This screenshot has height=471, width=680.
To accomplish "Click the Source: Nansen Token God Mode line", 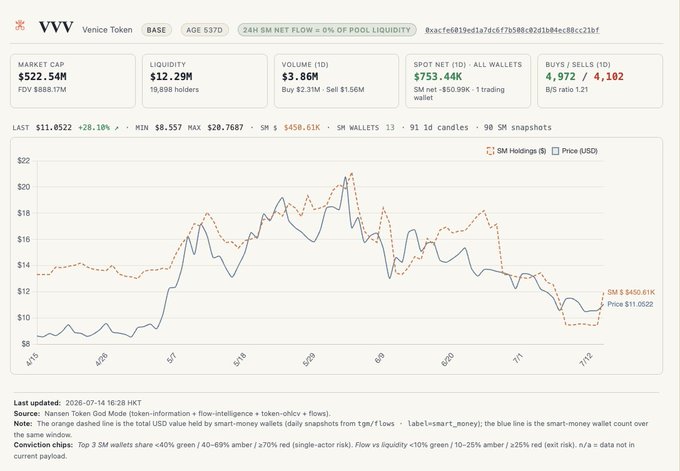I will [x=172, y=413].
